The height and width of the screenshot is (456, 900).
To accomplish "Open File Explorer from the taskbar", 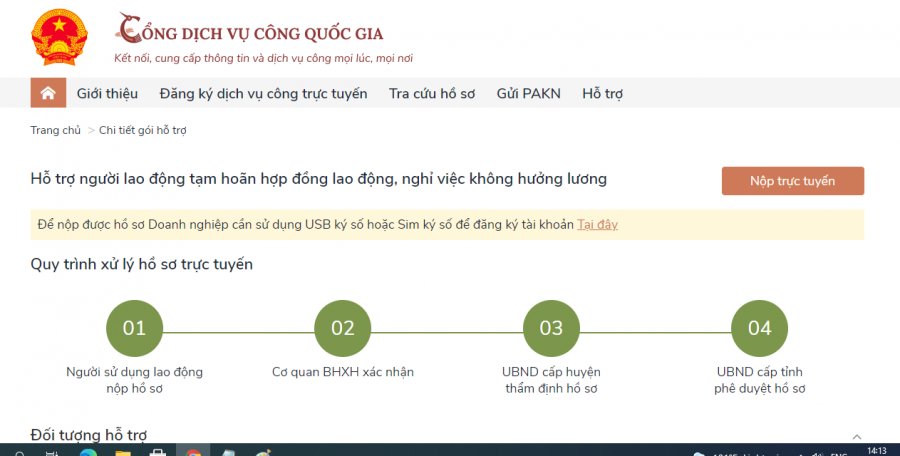I will pos(123,452).
